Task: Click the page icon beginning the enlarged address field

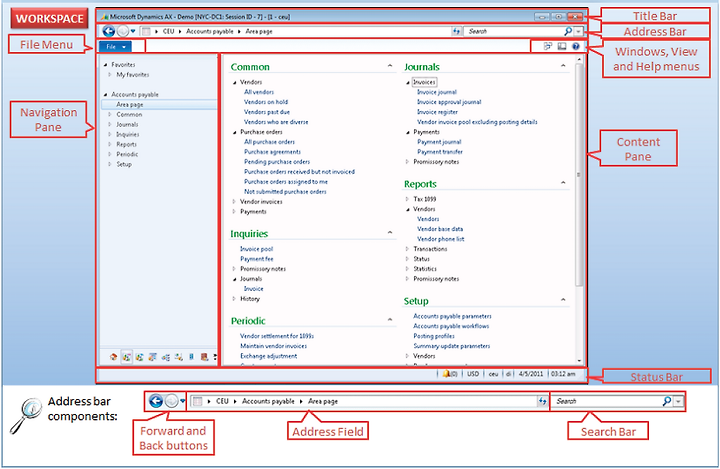Action: pos(197,401)
